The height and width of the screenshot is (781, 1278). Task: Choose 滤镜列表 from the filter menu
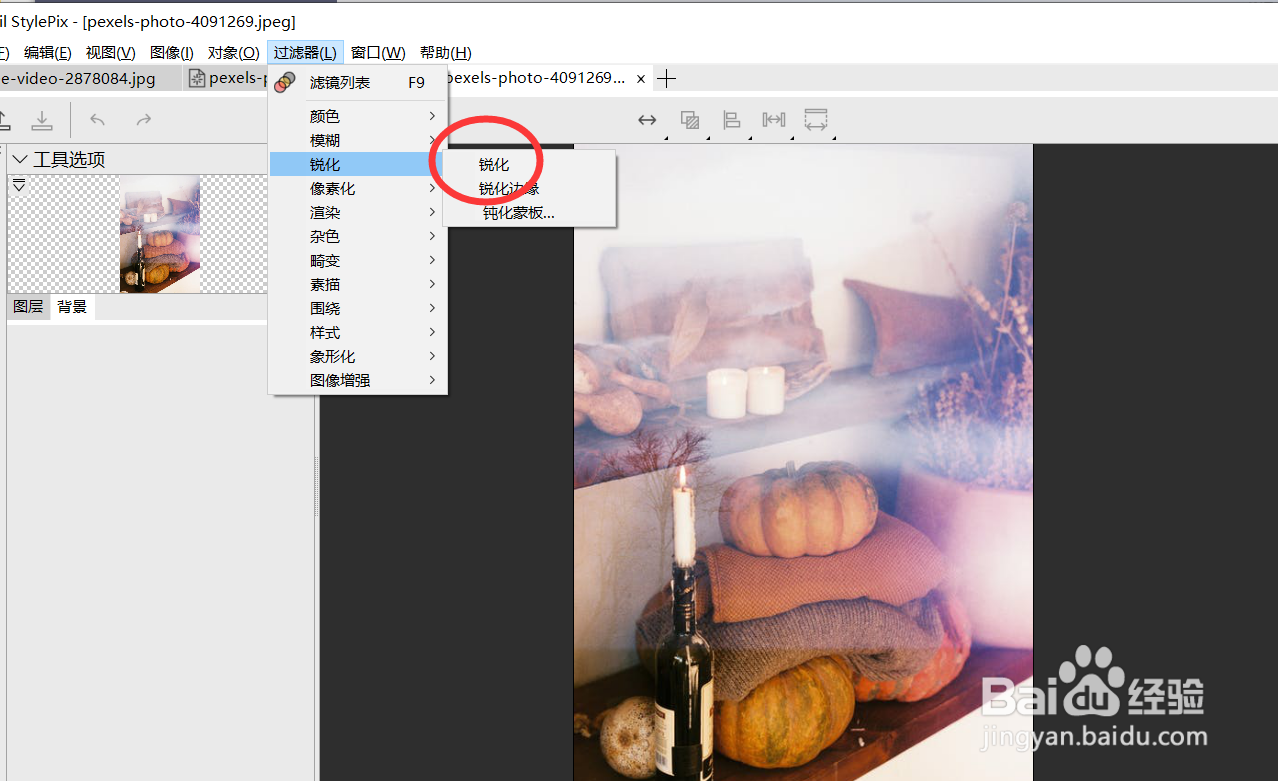pyautogui.click(x=358, y=83)
